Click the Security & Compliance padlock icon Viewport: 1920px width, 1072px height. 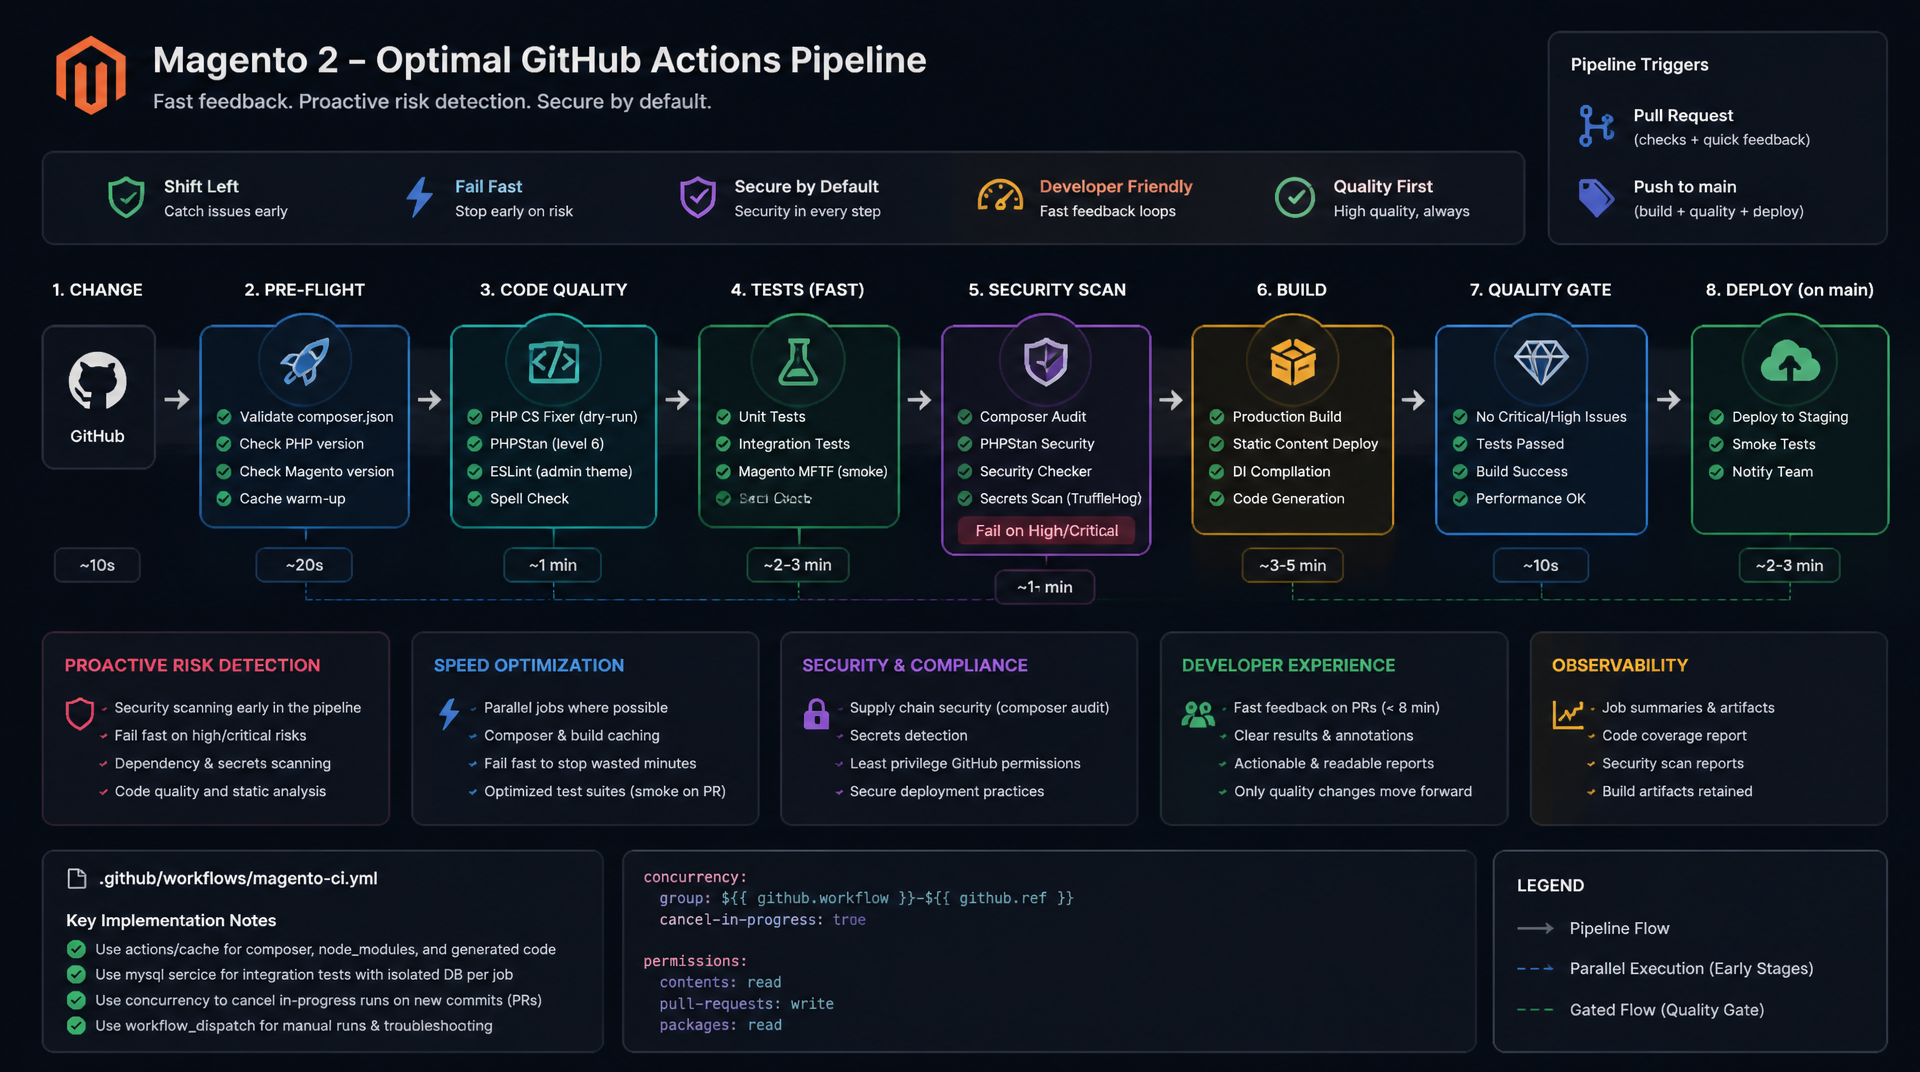click(816, 713)
